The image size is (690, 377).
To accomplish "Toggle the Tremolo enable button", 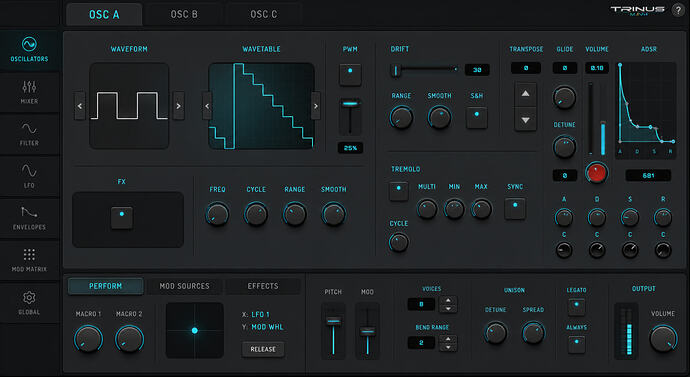I will tap(399, 191).
